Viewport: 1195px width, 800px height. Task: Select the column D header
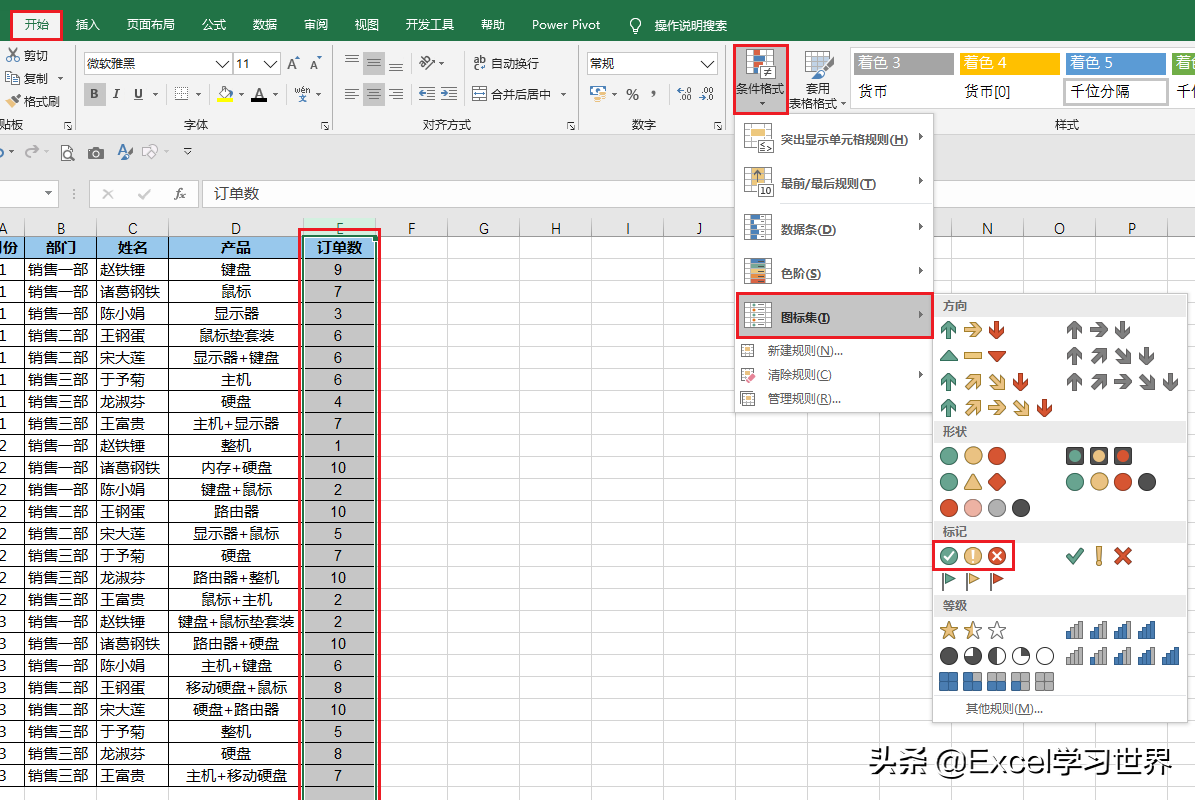[x=235, y=228]
